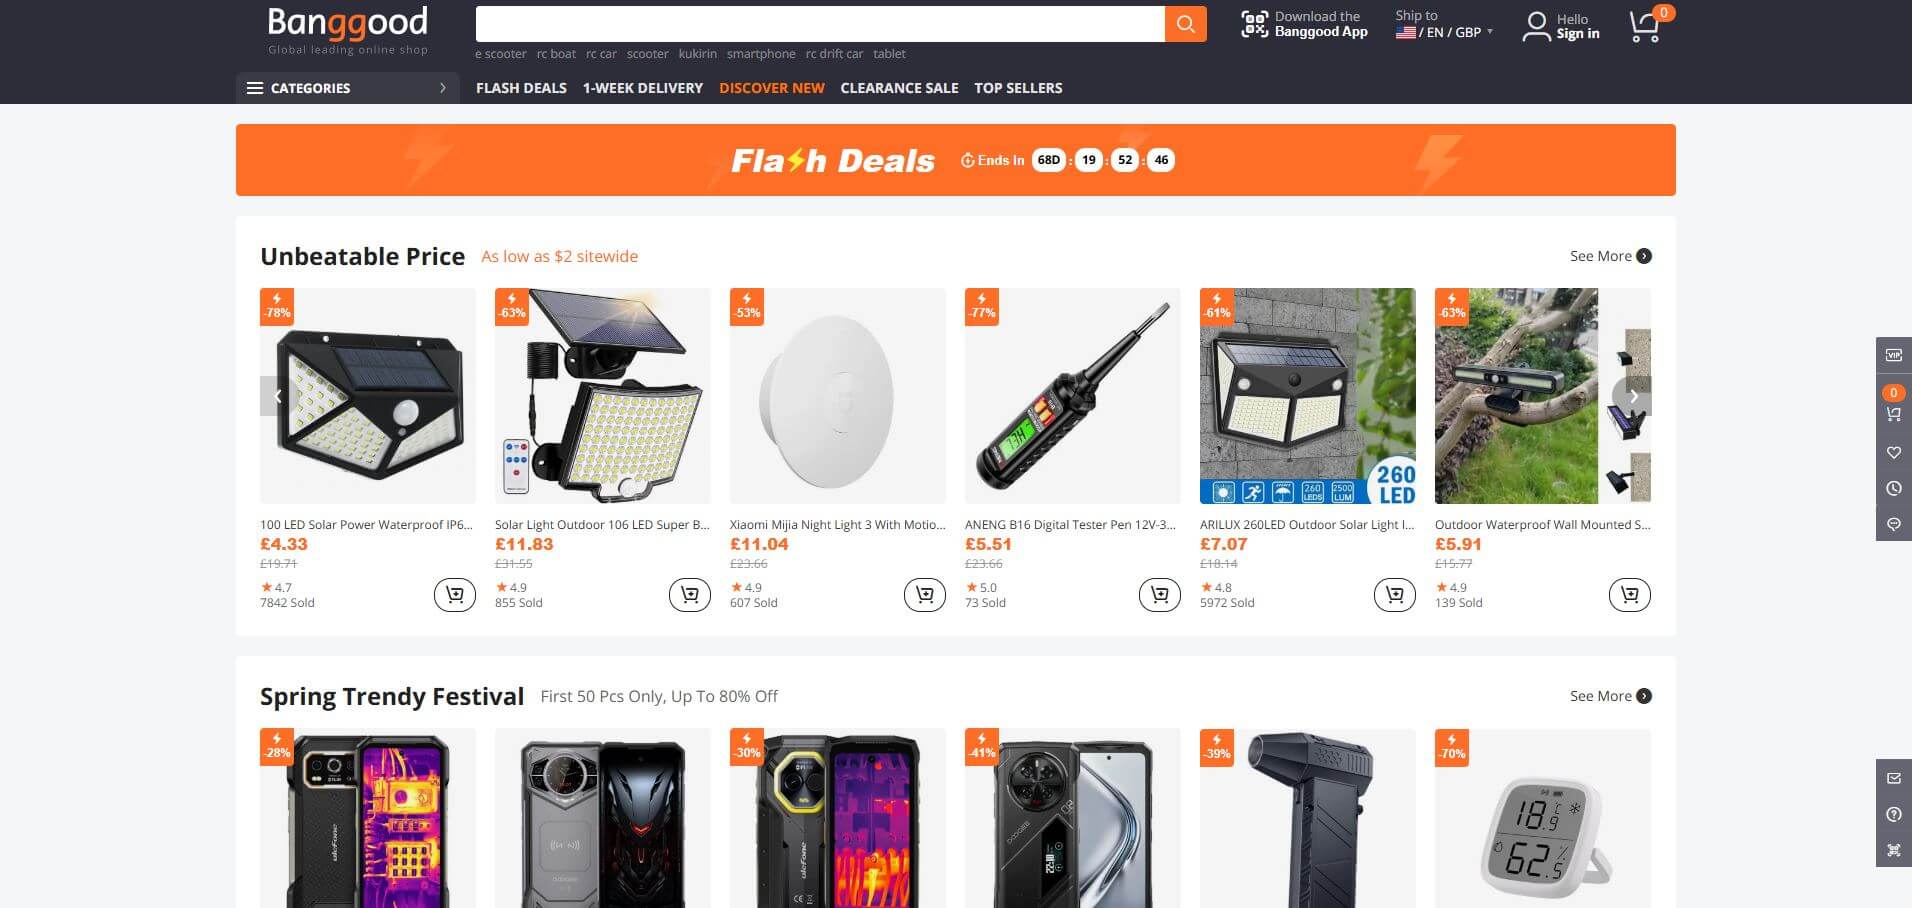Screen dimensions: 1912x908
Task: Go to CLEARANCE SALE nav item
Action: tap(899, 88)
